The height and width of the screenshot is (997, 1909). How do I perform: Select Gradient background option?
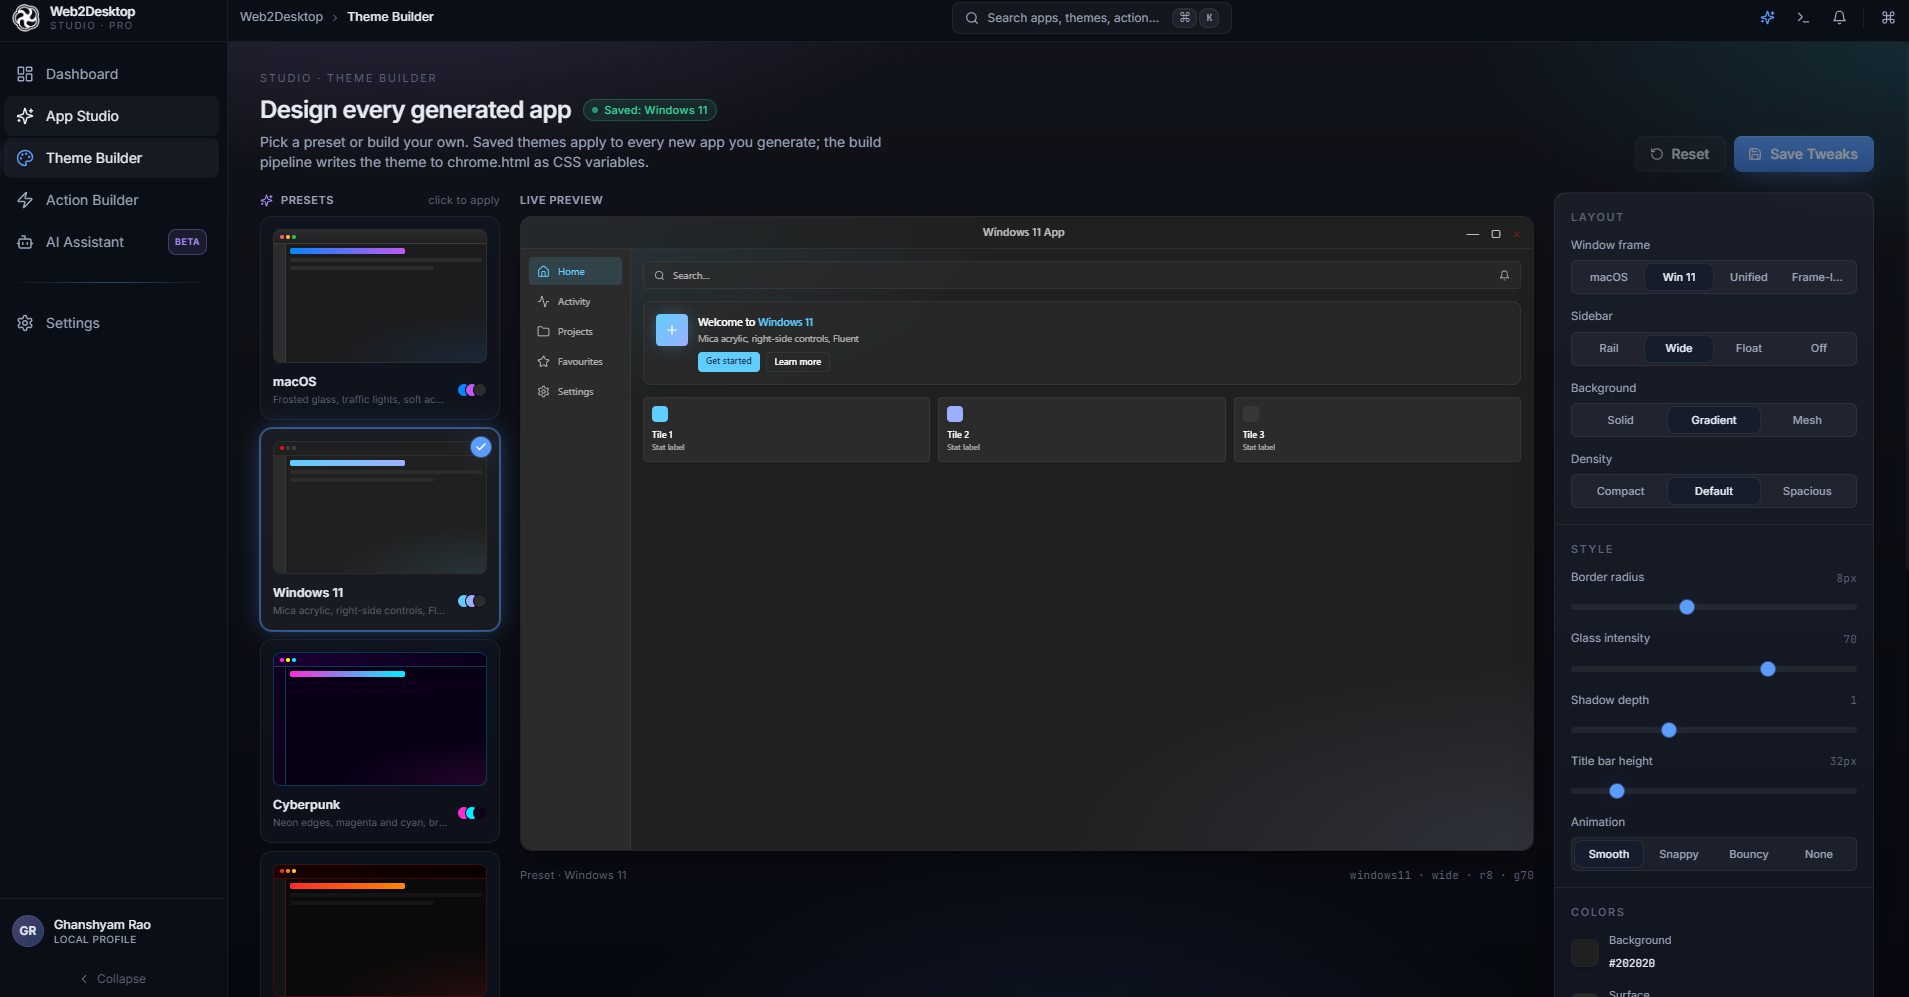click(1714, 420)
